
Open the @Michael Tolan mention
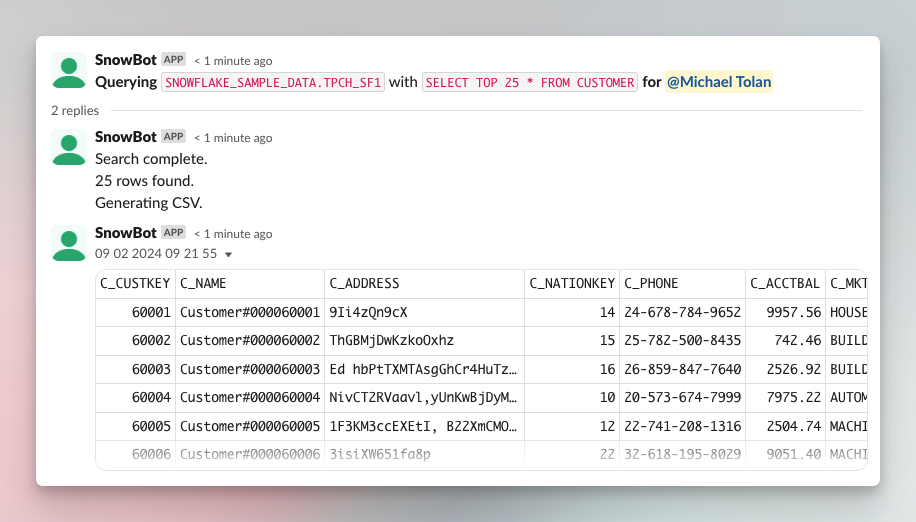(719, 82)
